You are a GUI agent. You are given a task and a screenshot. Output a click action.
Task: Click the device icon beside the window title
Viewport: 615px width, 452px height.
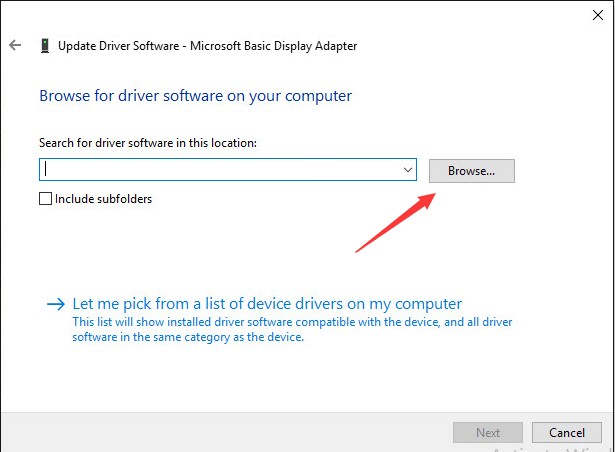(x=45, y=46)
